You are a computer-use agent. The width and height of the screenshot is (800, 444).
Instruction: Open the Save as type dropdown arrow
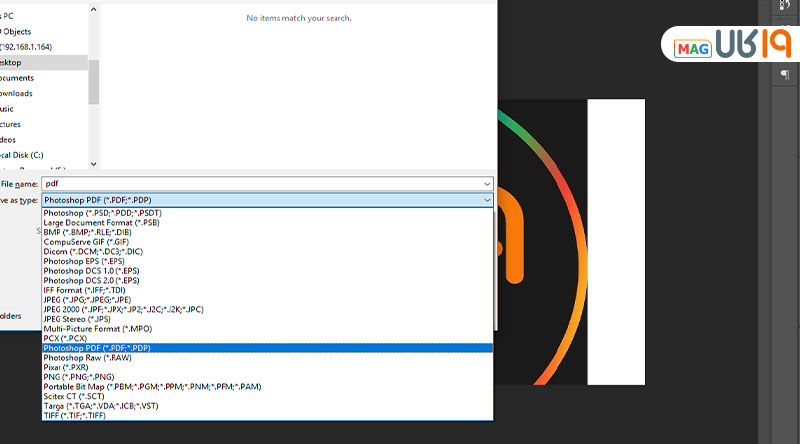click(486, 200)
